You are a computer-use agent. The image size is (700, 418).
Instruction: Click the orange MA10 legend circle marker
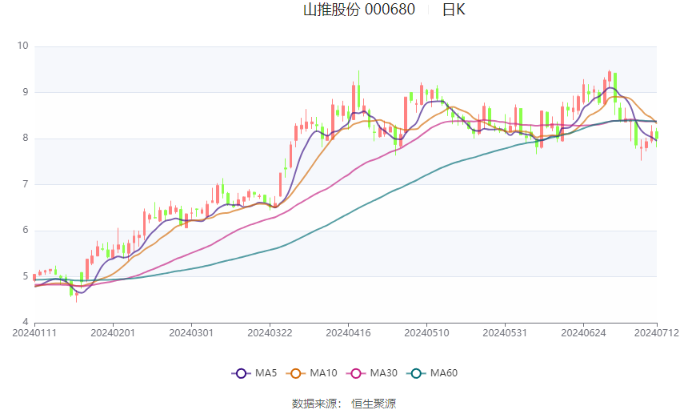[x=296, y=373]
